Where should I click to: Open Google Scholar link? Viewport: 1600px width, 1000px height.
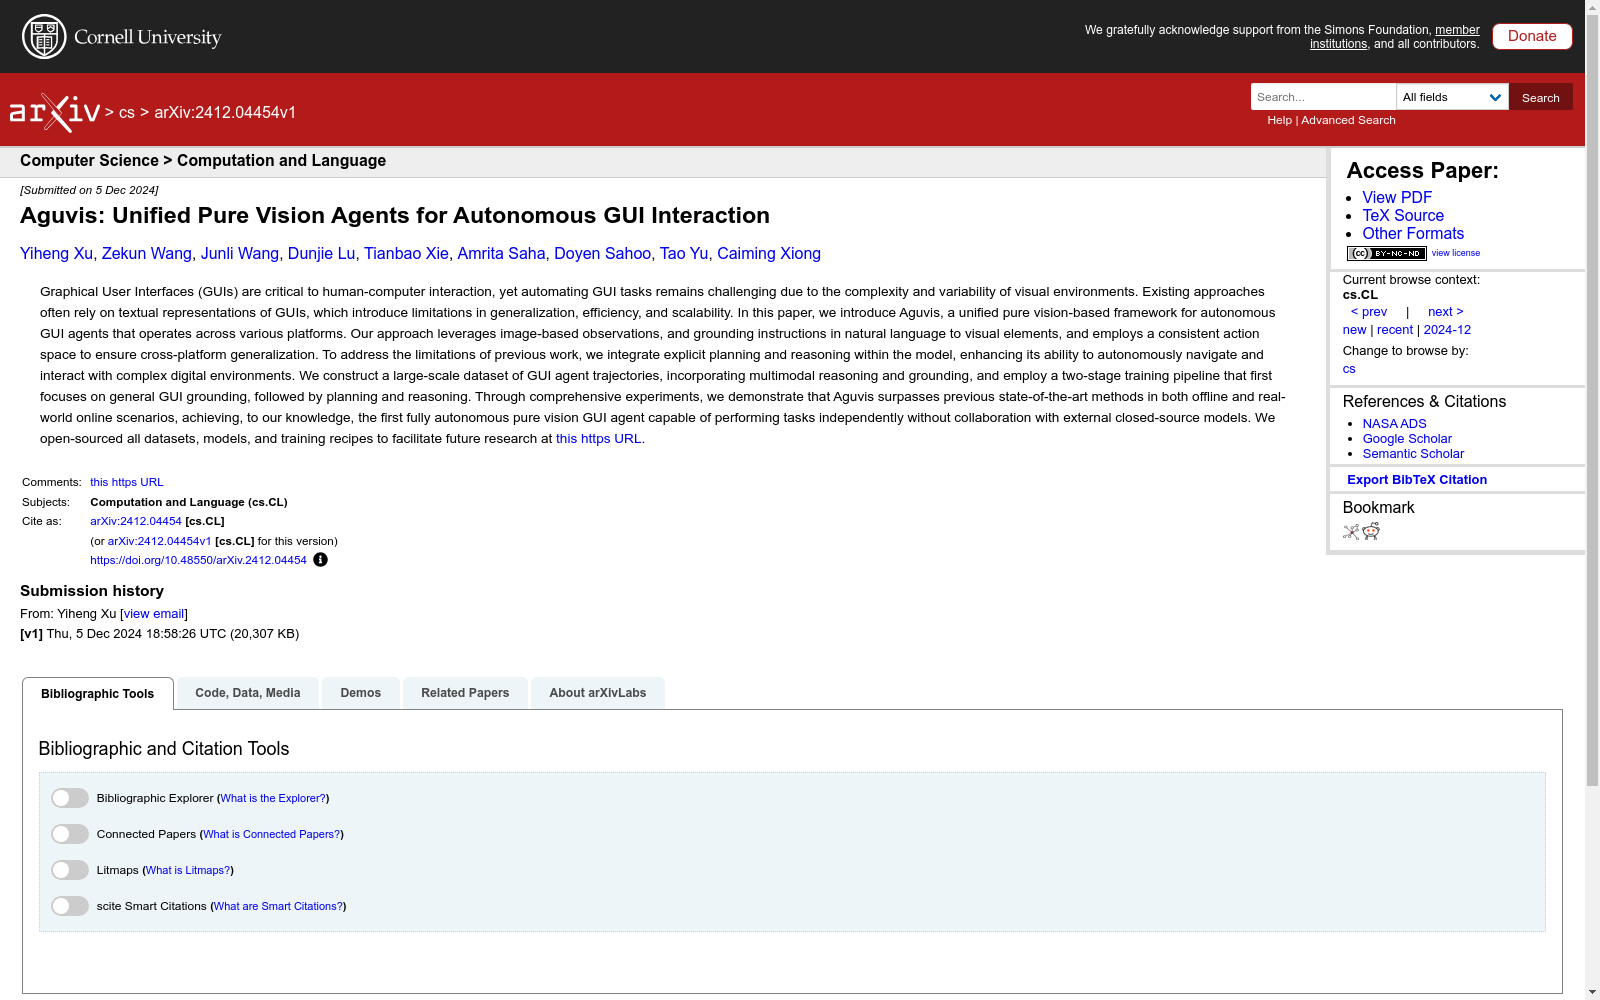1407,439
